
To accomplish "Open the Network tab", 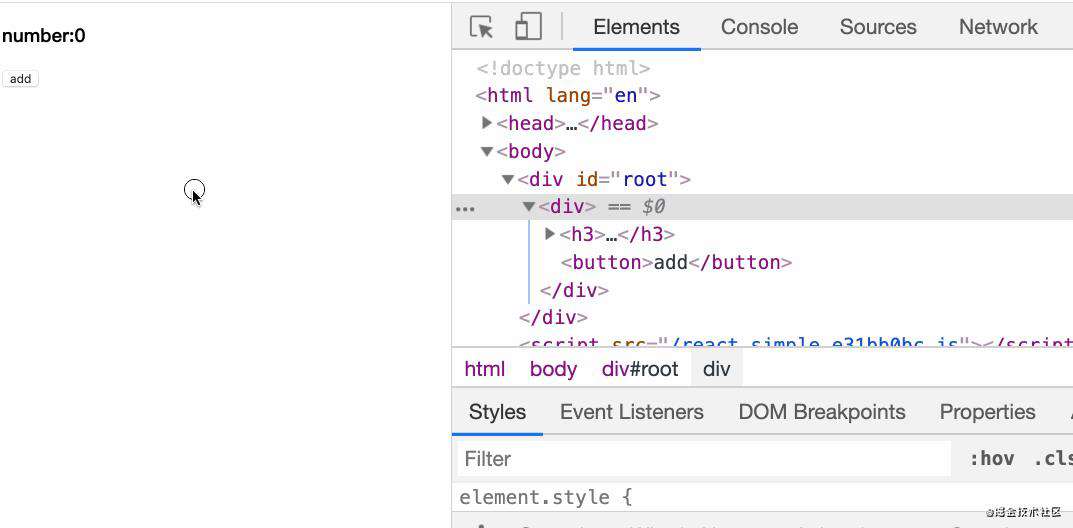I will tap(998, 27).
